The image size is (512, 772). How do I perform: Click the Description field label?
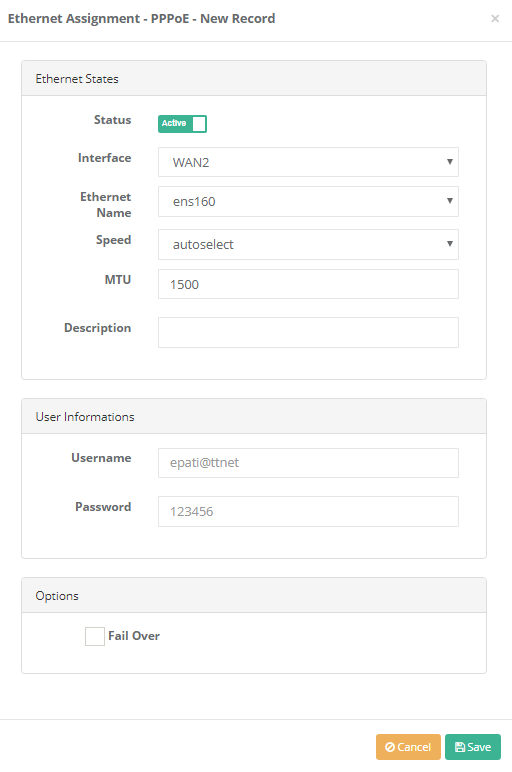pos(97,328)
